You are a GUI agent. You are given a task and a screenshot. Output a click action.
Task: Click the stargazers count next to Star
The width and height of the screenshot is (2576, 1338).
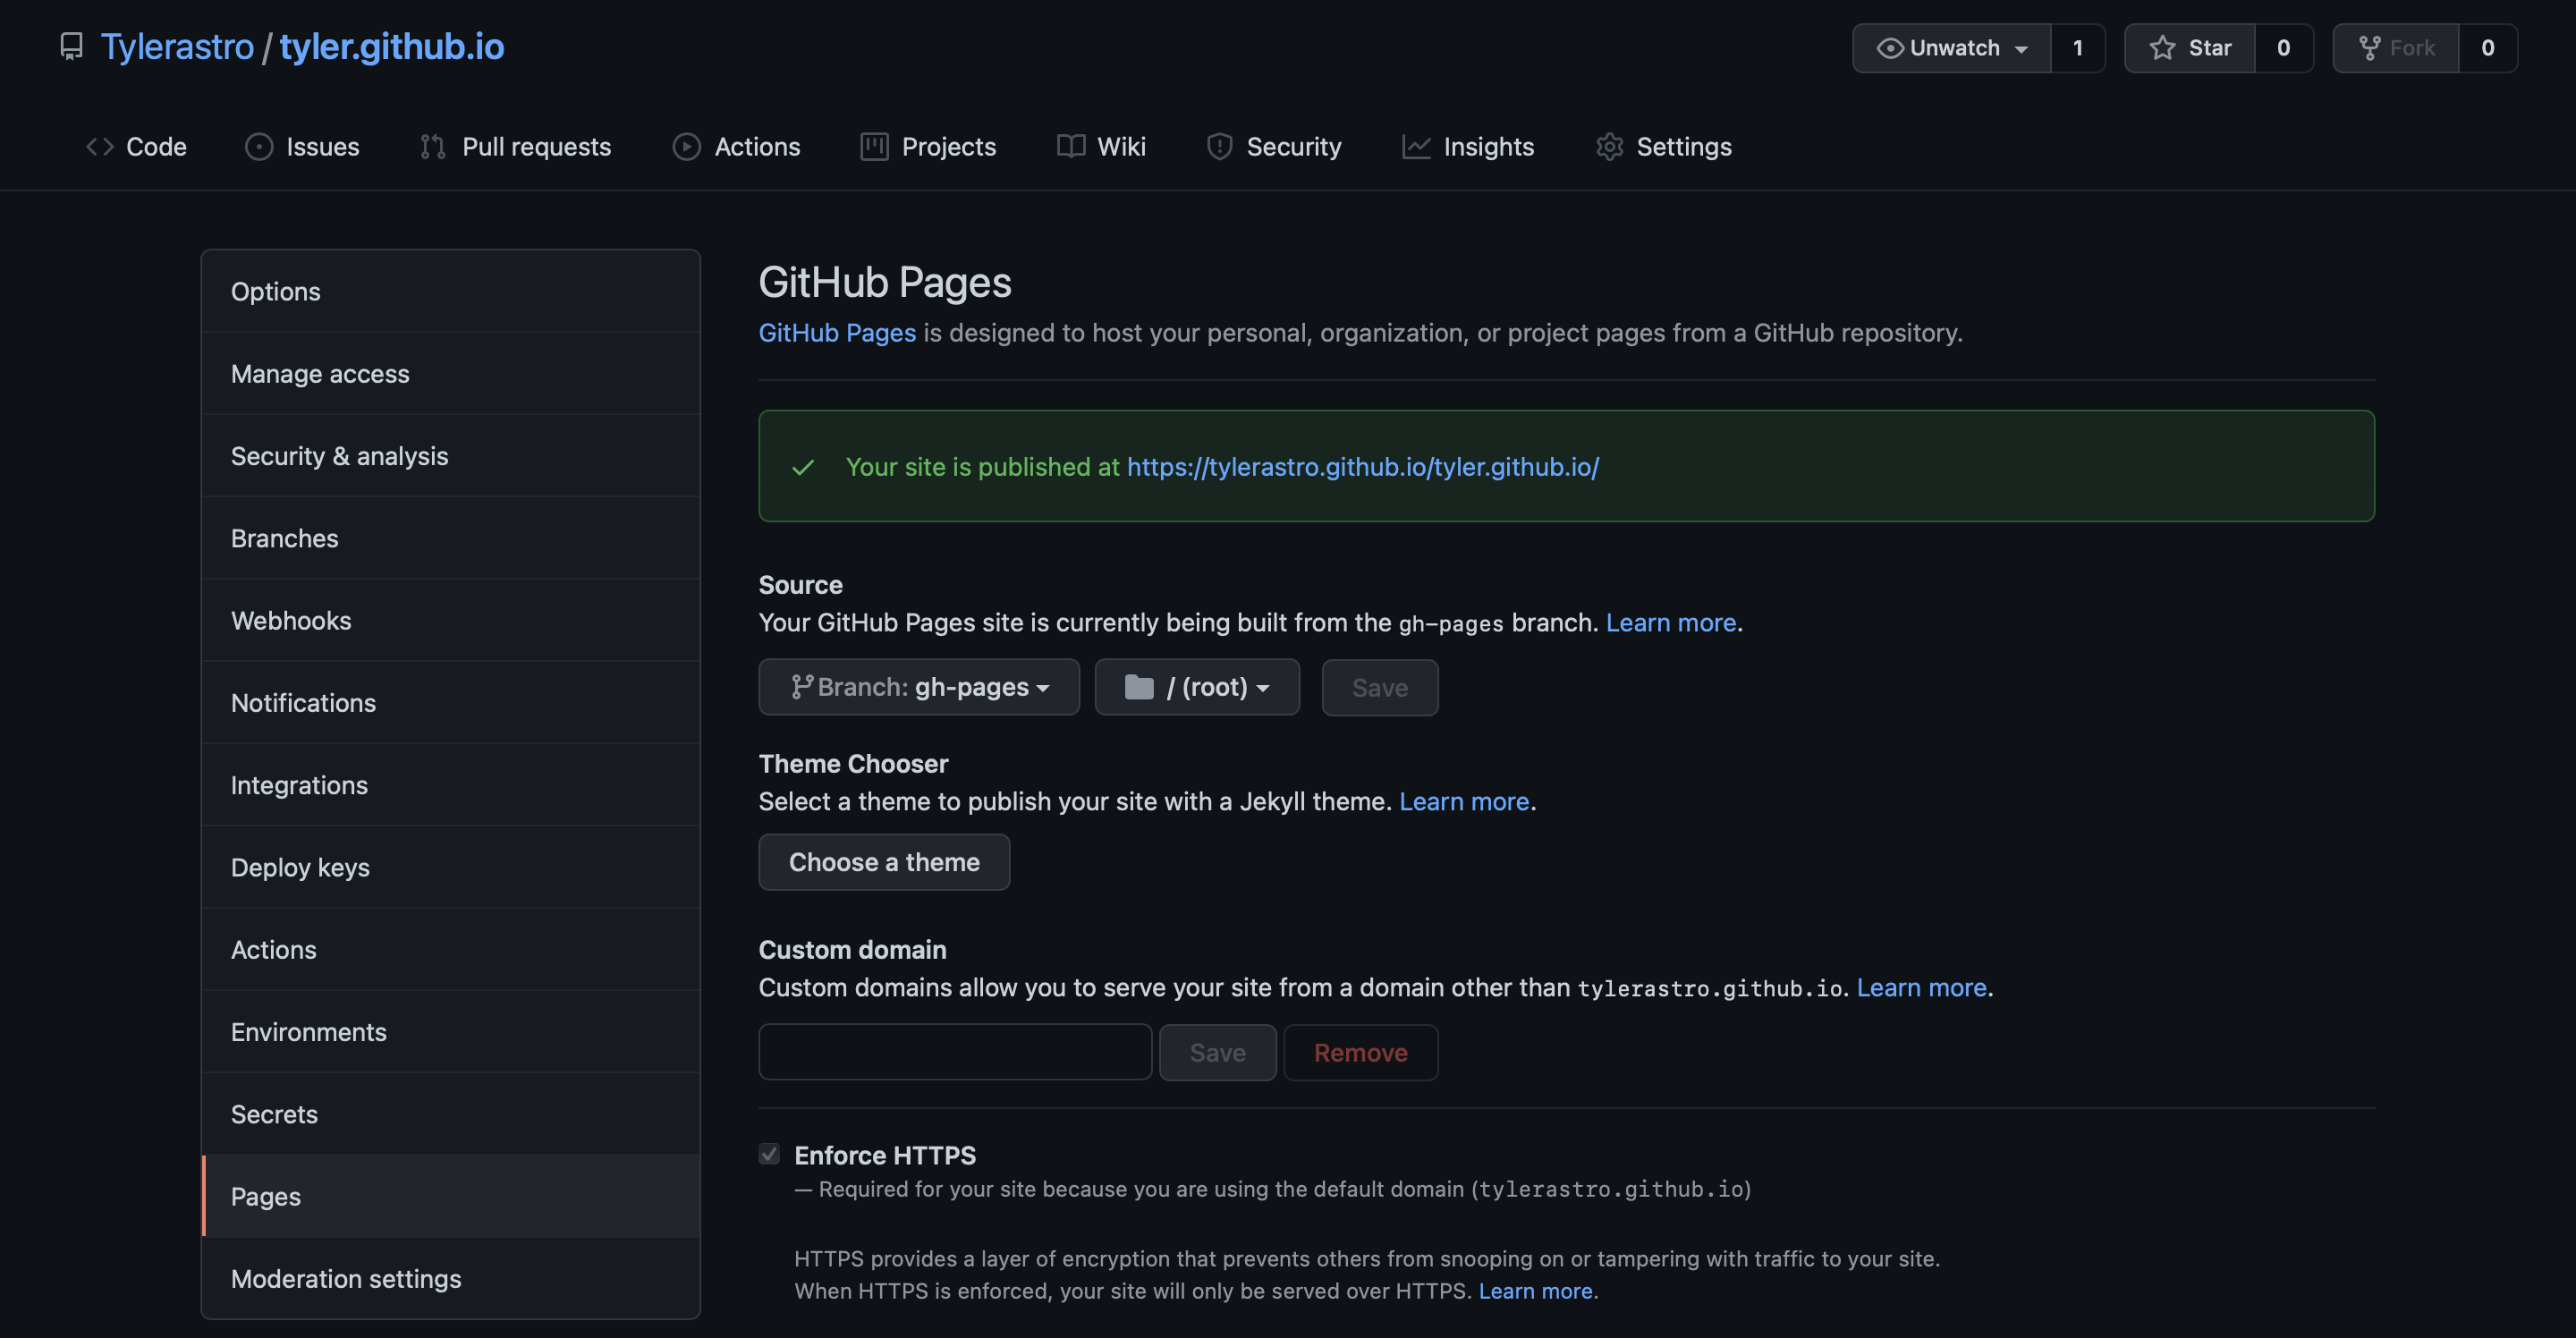click(2284, 48)
